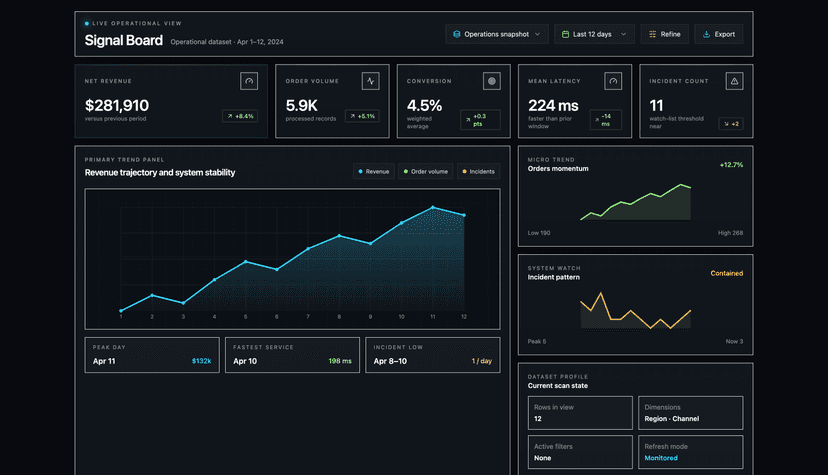The width and height of the screenshot is (828, 475).
Task: Click the Signal Board title
Action: tap(124, 41)
